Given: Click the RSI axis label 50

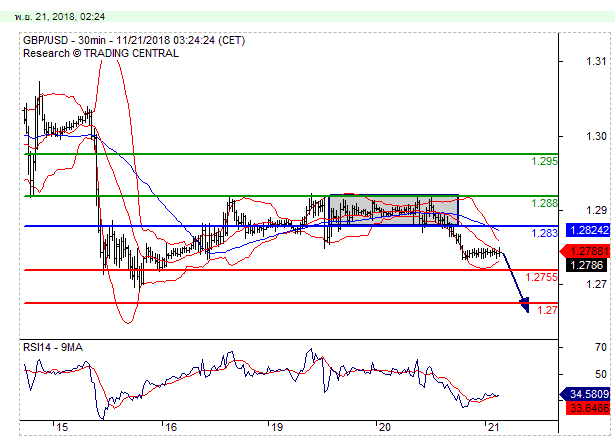Looking at the screenshot, I should [600, 374].
